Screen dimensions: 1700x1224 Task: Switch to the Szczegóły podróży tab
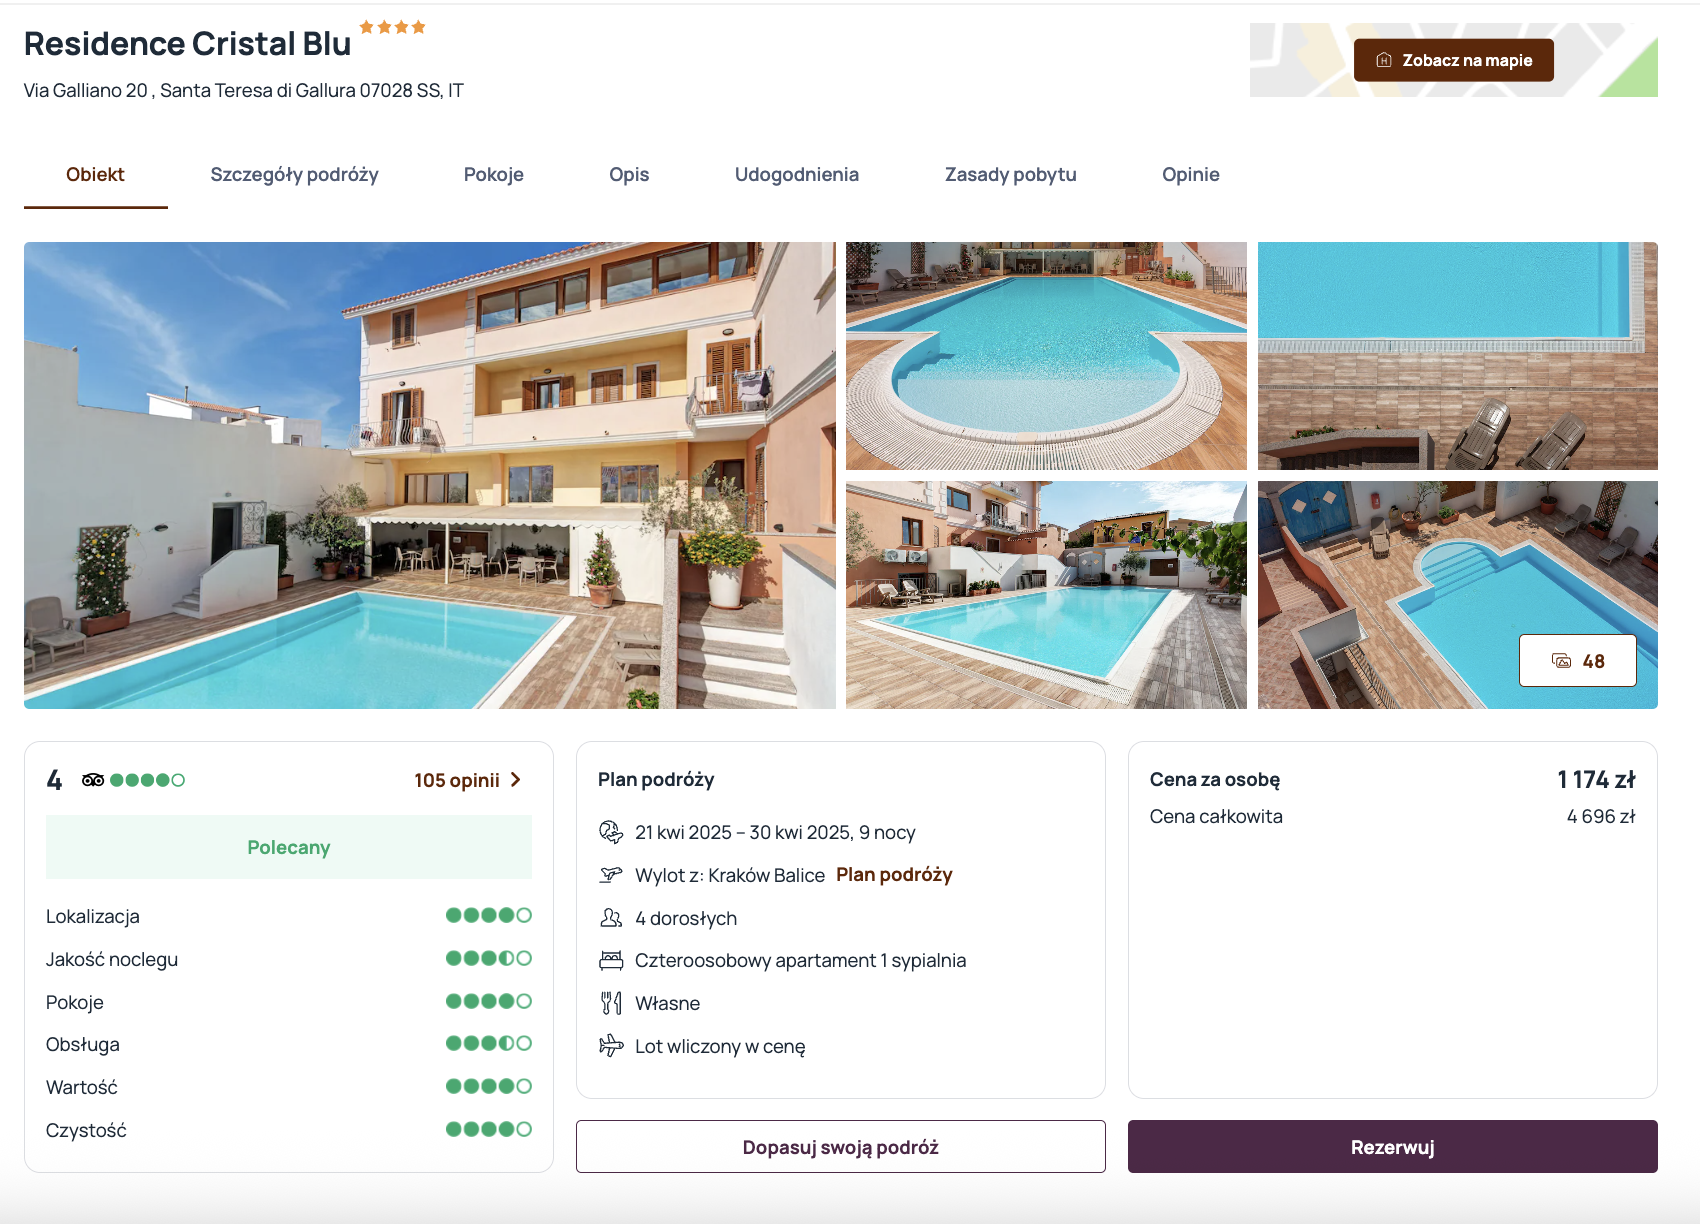tap(294, 174)
